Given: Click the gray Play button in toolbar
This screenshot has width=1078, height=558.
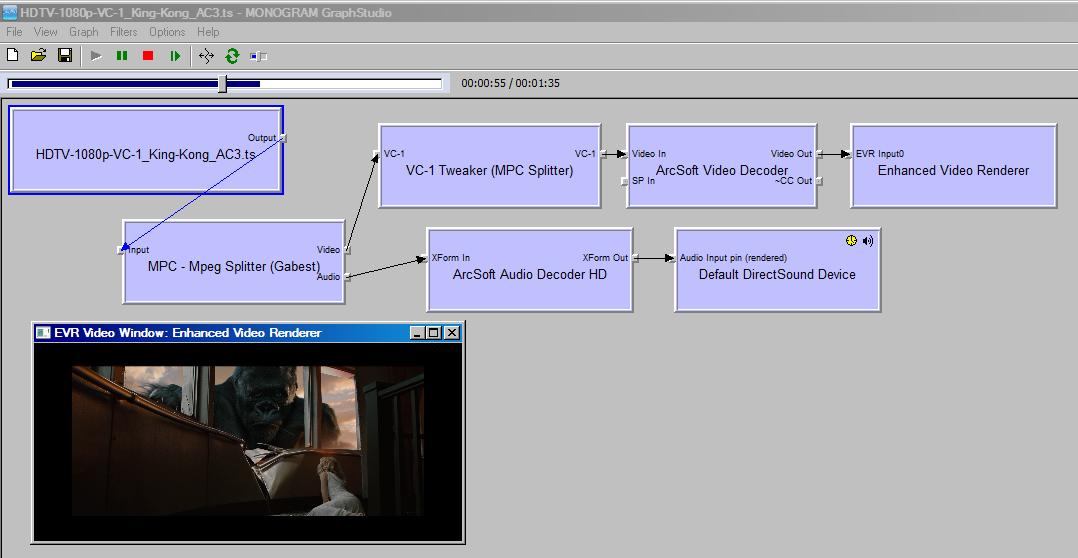Looking at the screenshot, I should pyautogui.click(x=96, y=56).
